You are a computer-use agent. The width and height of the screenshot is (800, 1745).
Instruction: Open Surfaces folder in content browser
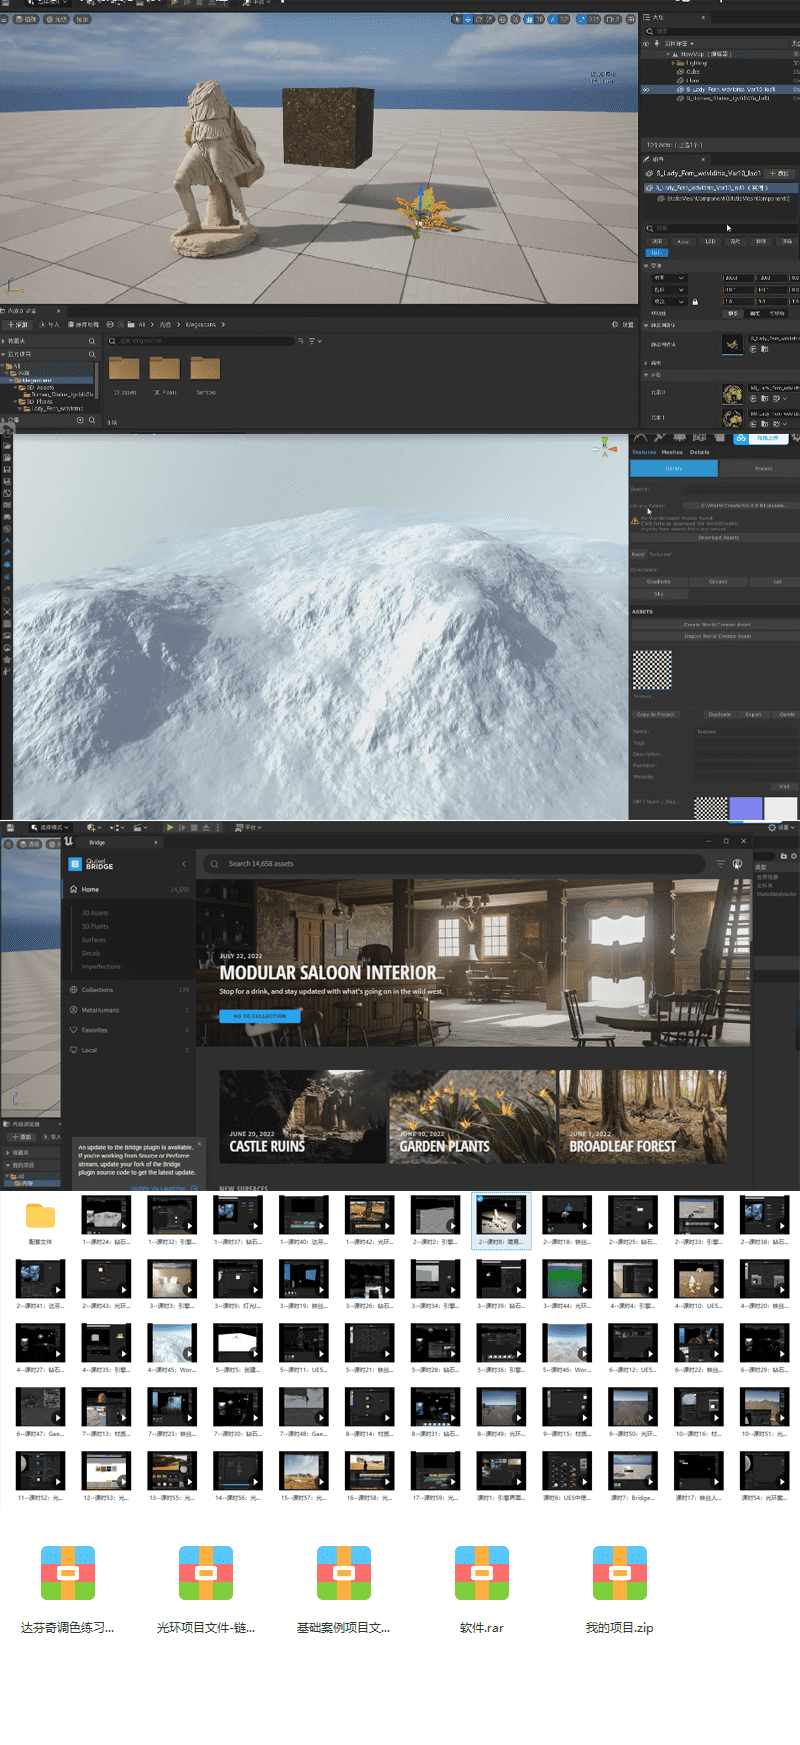(x=204, y=368)
